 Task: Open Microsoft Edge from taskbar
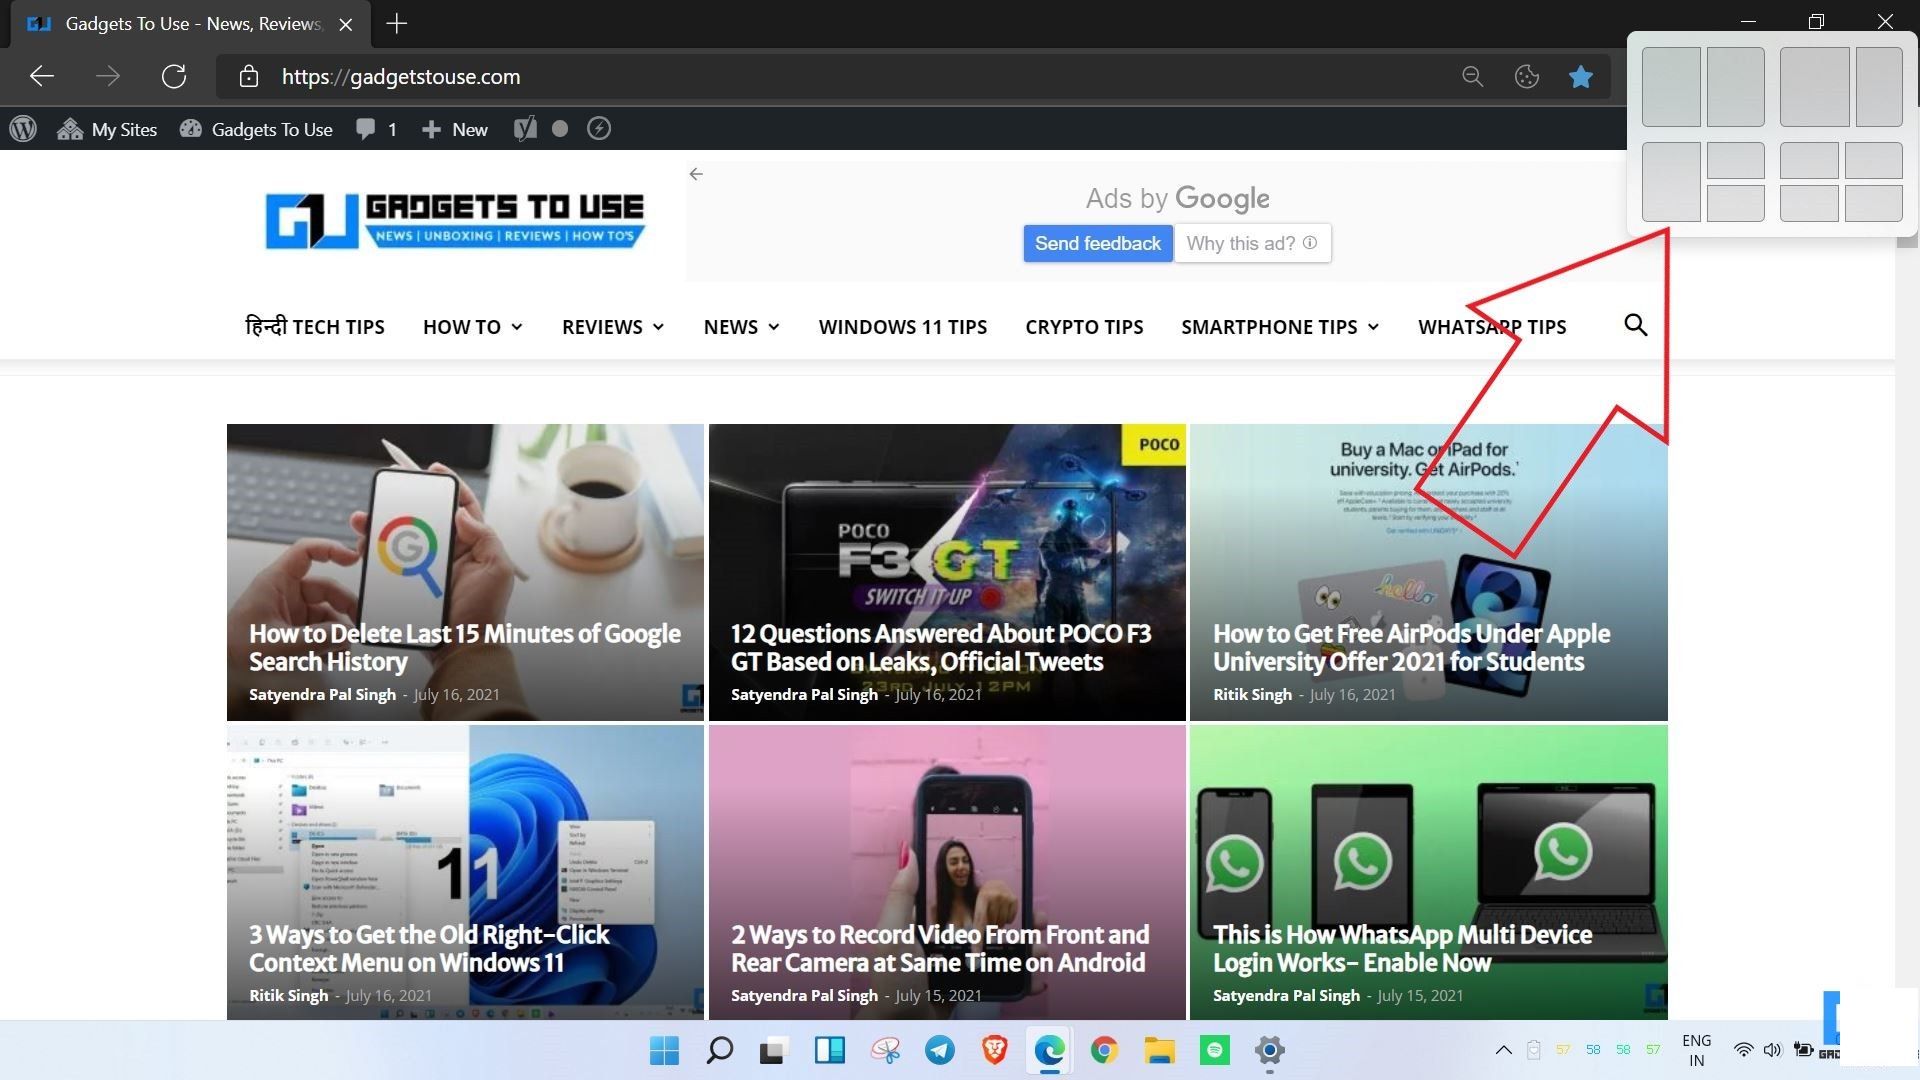(1049, 1050)
